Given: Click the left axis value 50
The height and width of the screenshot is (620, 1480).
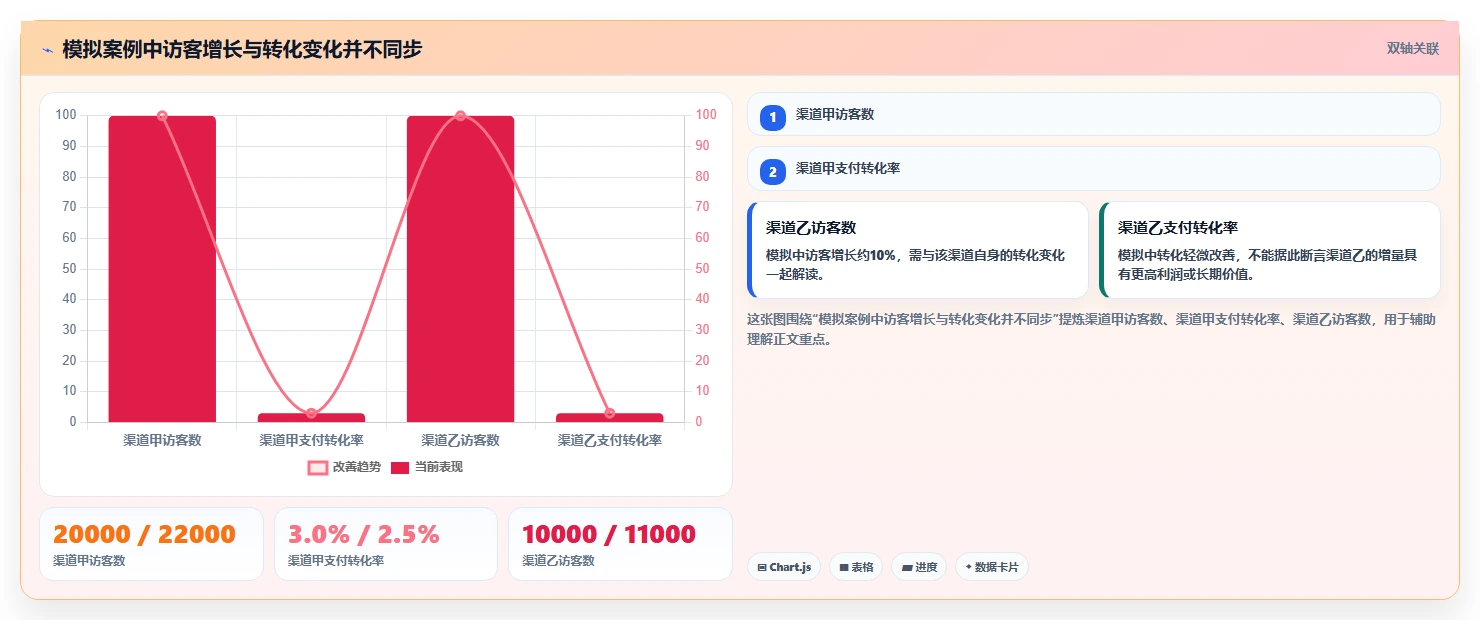Looking at the screenshot, I should point(69,268).
